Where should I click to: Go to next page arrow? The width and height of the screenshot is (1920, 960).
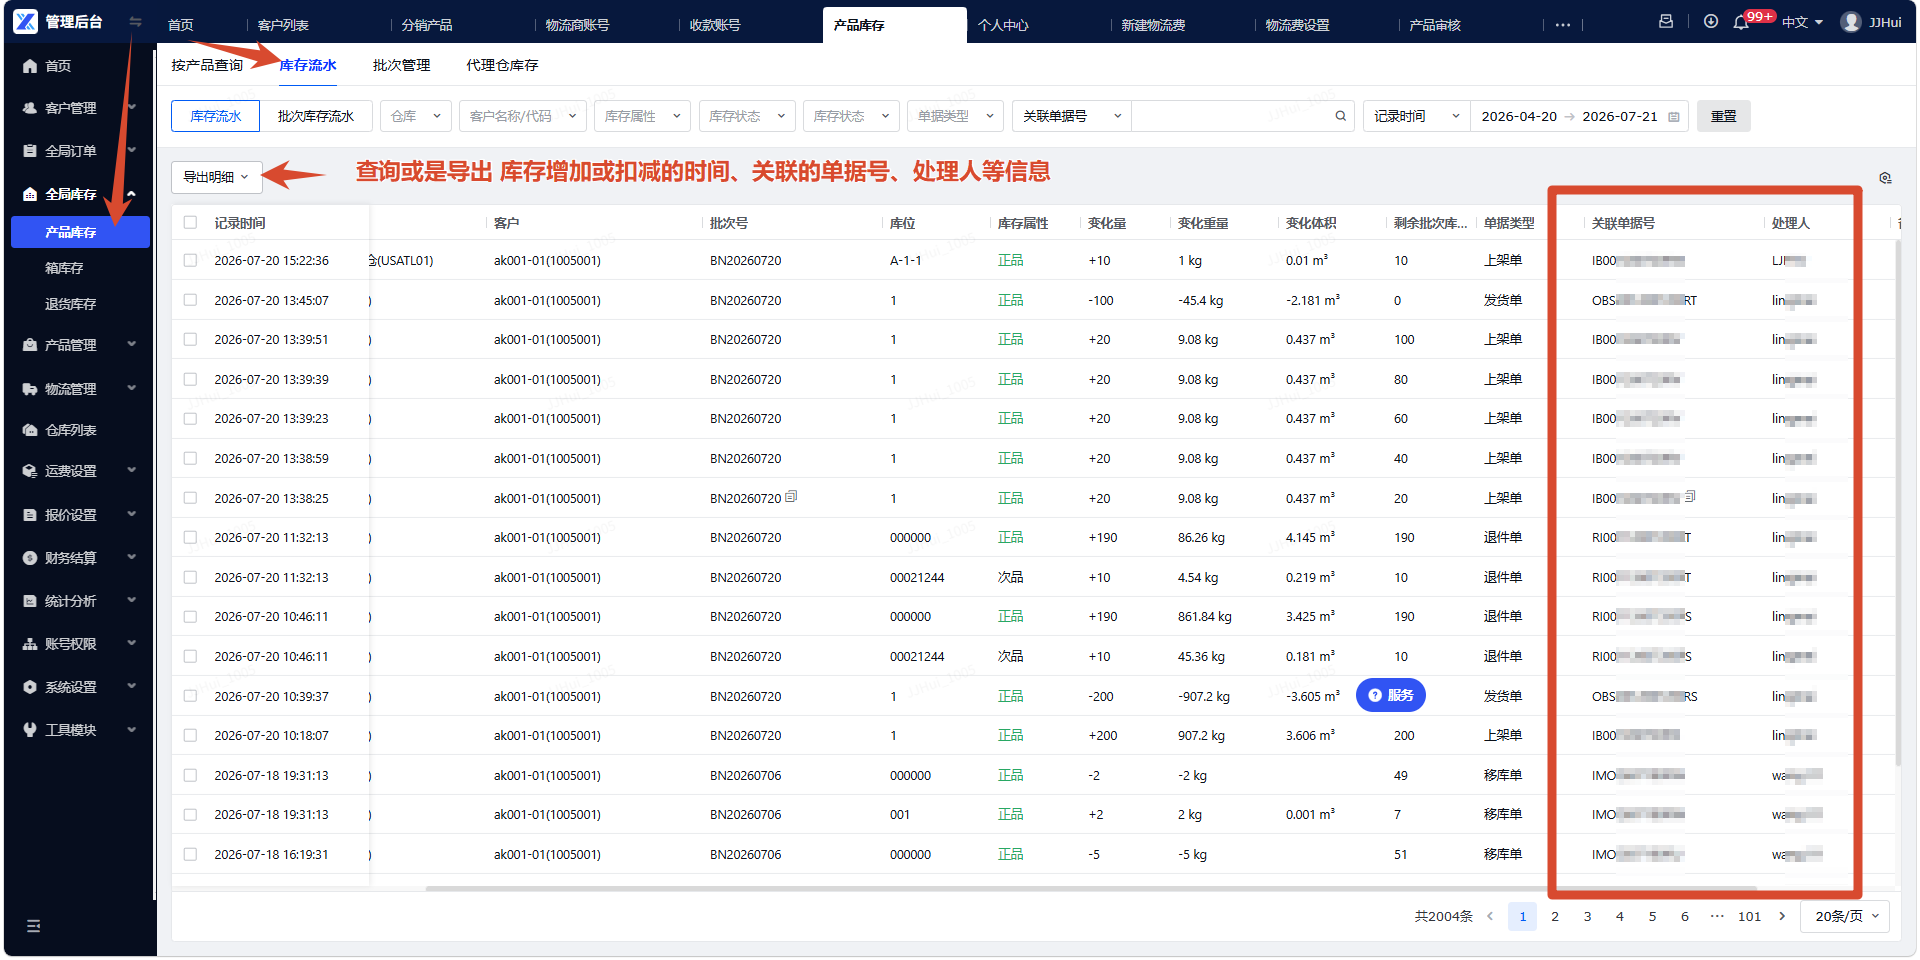point(1782,916)
